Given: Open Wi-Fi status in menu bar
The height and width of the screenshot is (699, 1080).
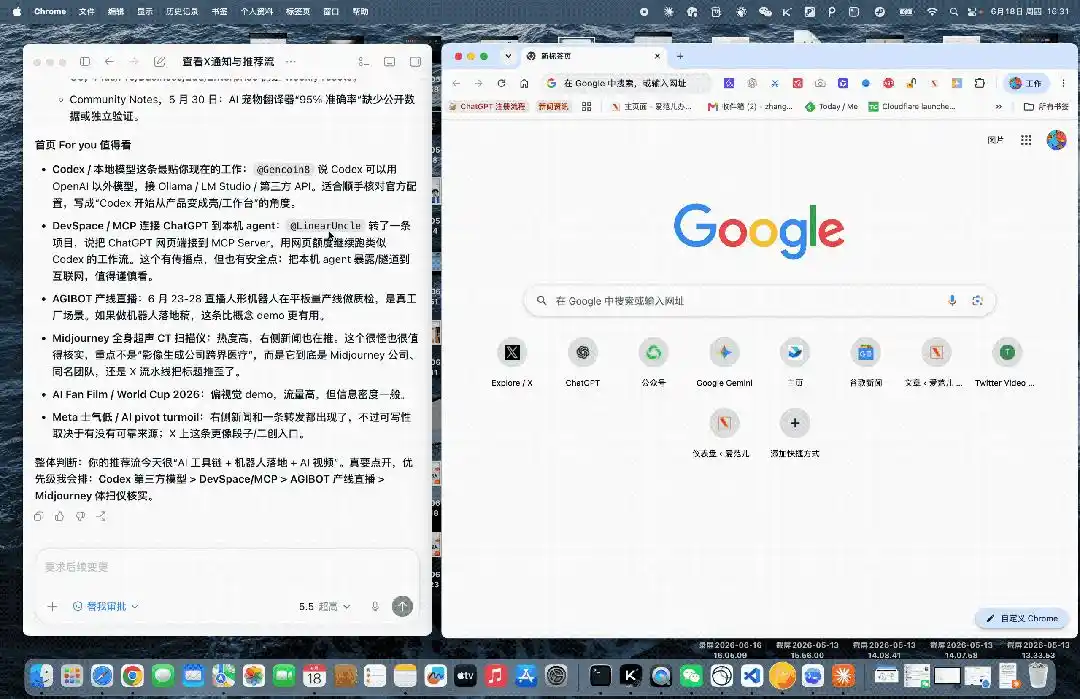Looking at the screenshot, I should pyautogui.click(x=931, y=12).
